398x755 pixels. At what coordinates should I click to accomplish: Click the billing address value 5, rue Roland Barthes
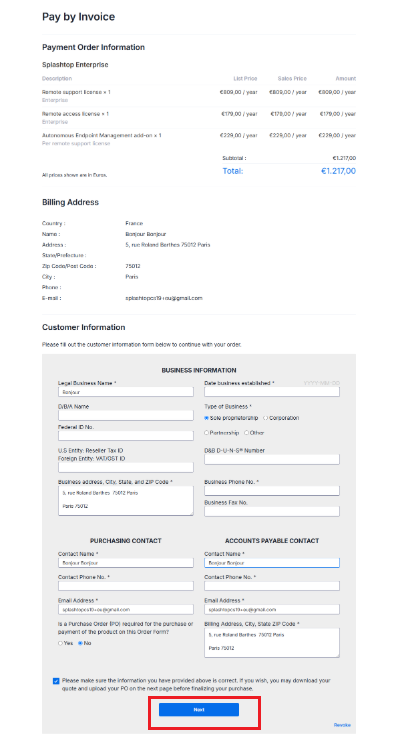pyautogui.click(x=167, y=245)
